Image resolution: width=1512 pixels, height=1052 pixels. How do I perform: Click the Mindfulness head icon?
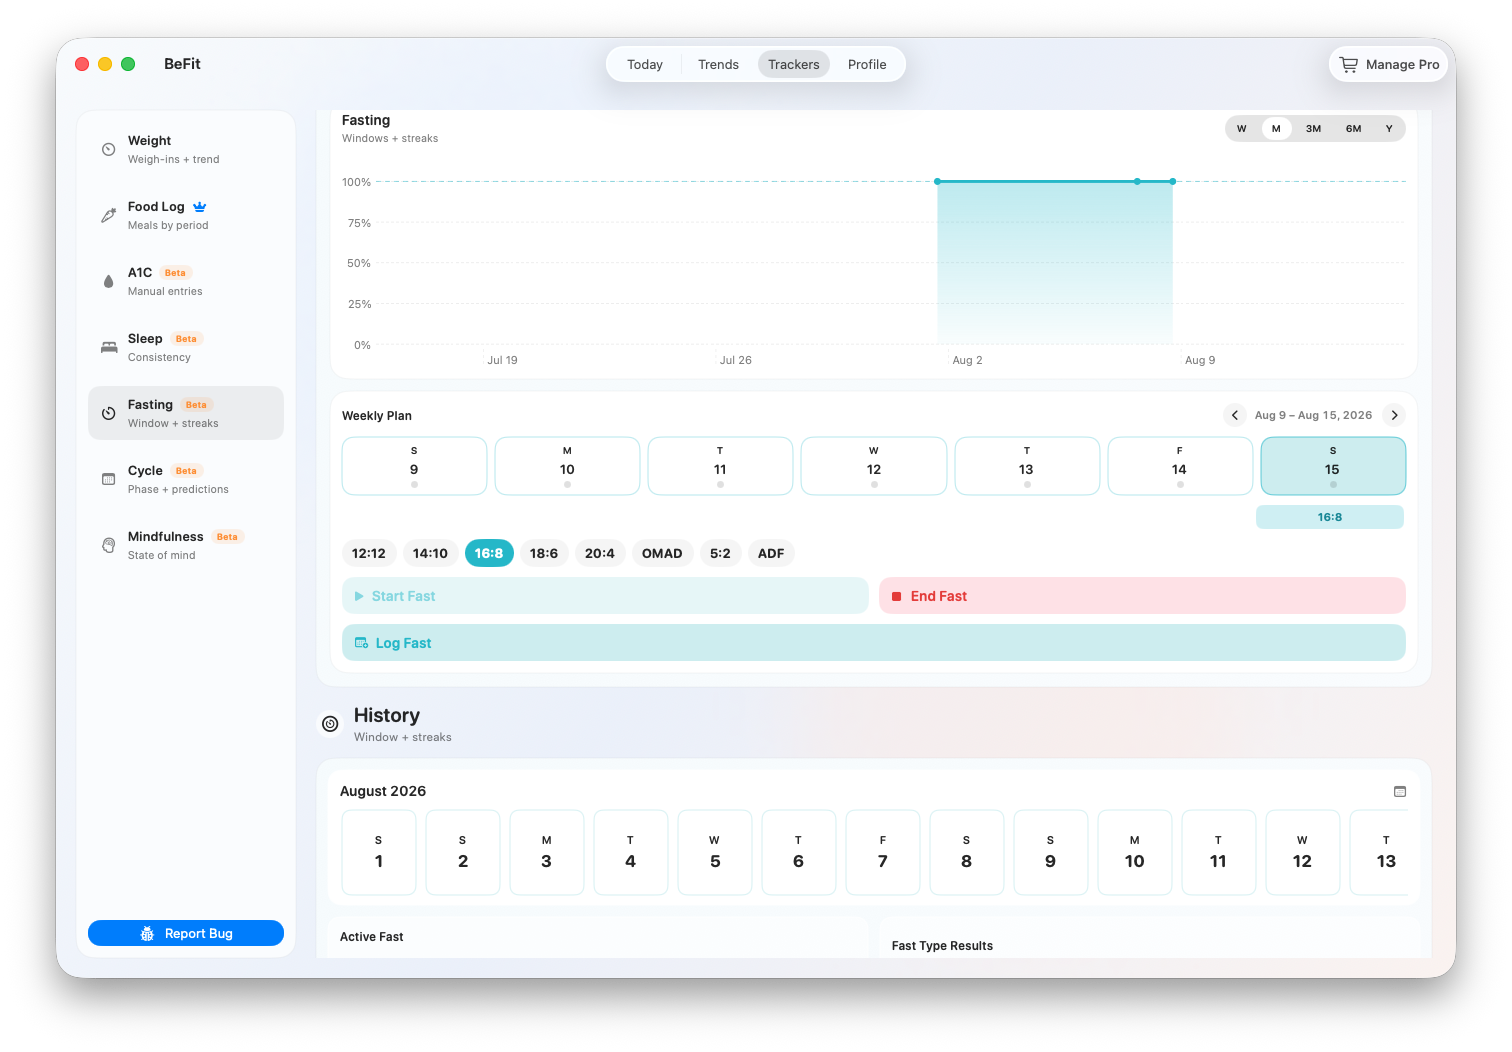click(109, 545)
